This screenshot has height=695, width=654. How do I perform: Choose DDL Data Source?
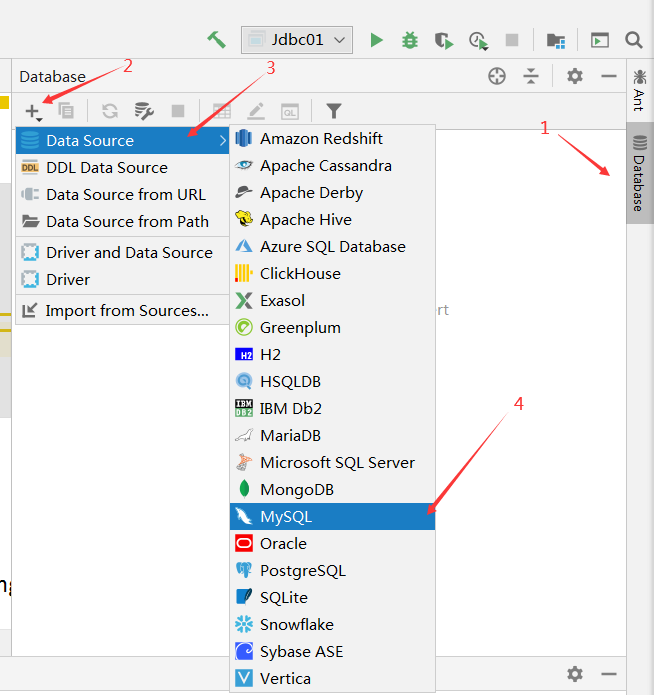pyautogui.click(x=122, y=168)
